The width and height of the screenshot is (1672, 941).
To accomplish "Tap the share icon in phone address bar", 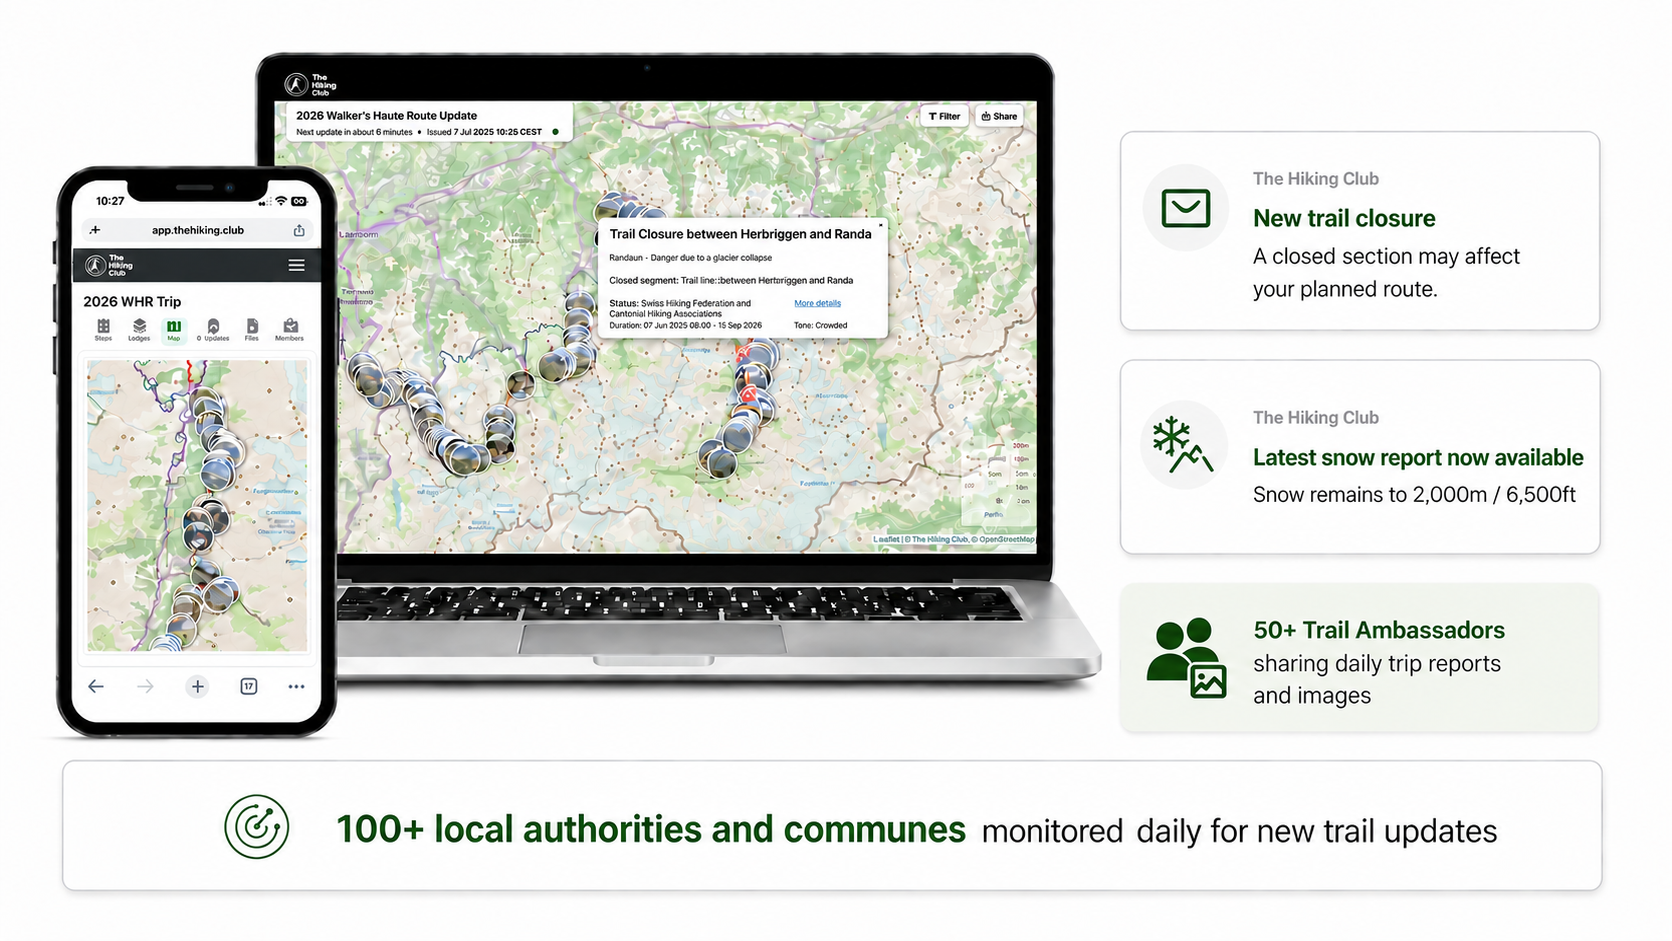I will click(299, 230).
